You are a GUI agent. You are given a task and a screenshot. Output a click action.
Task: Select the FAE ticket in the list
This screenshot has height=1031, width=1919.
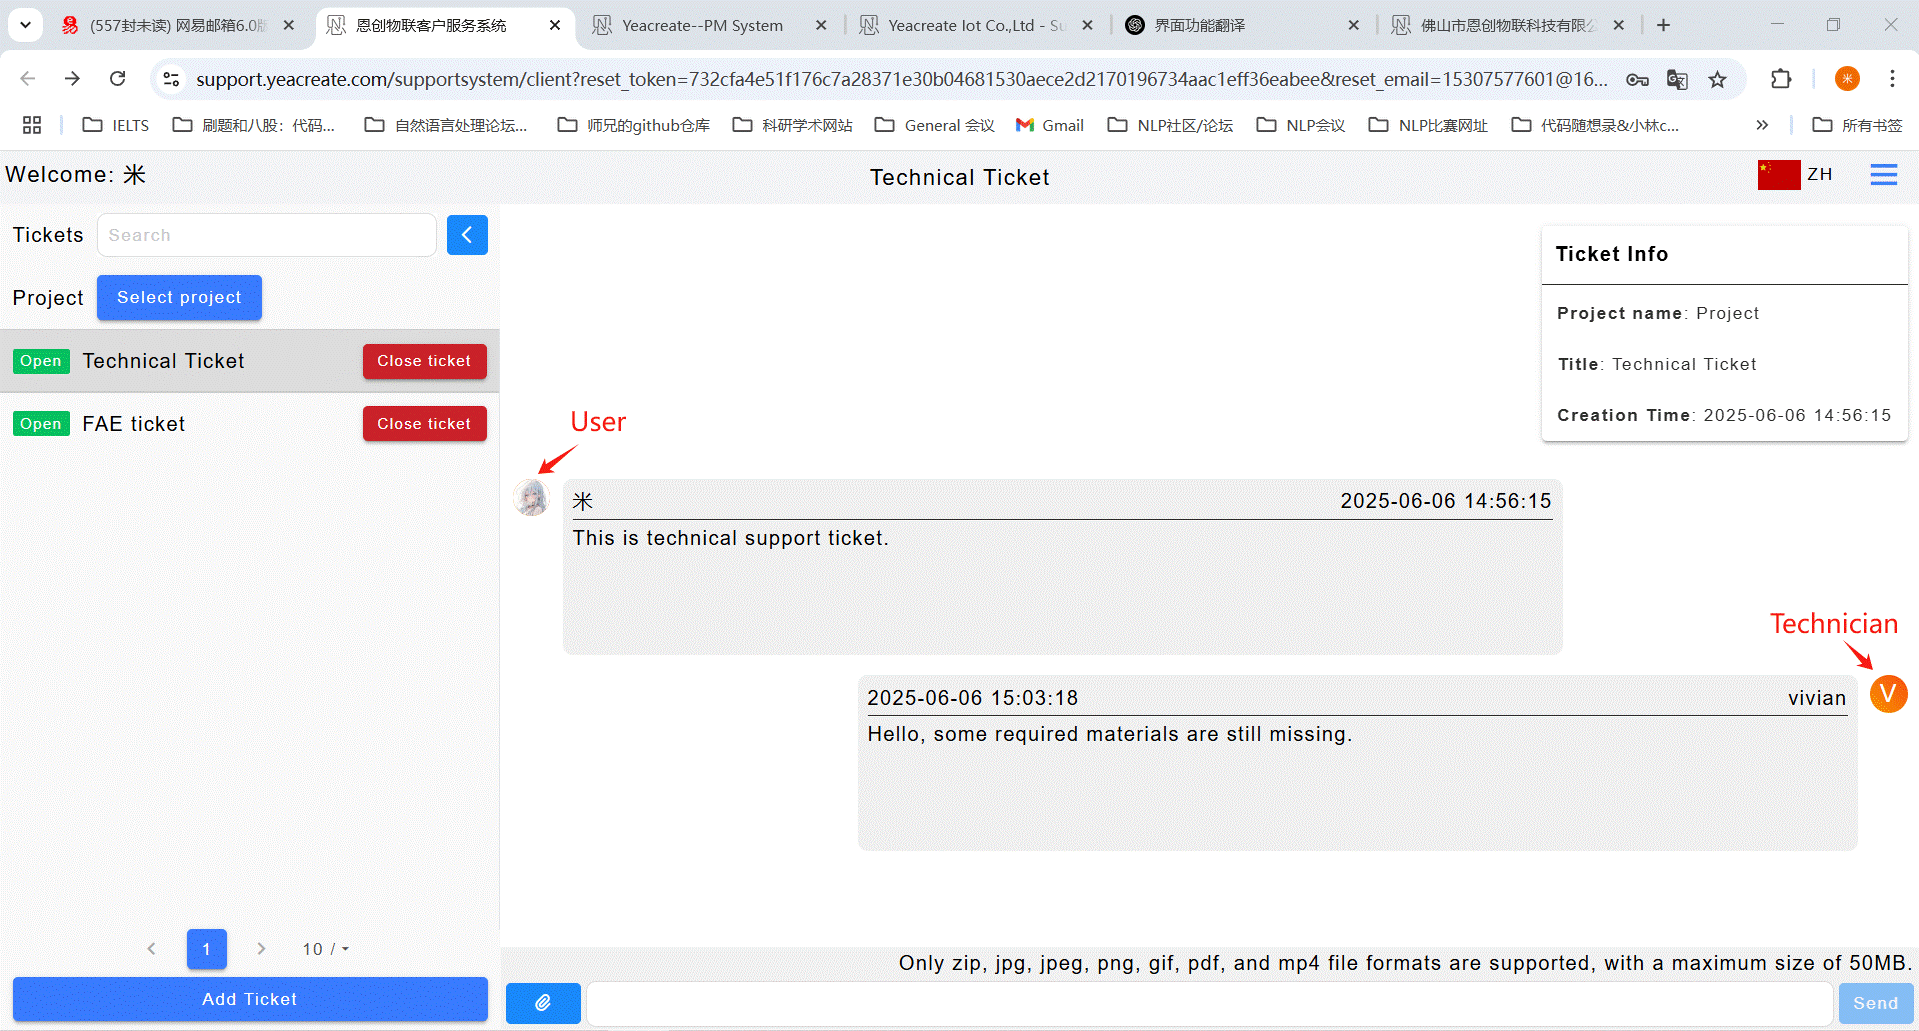tap(134, 424)
